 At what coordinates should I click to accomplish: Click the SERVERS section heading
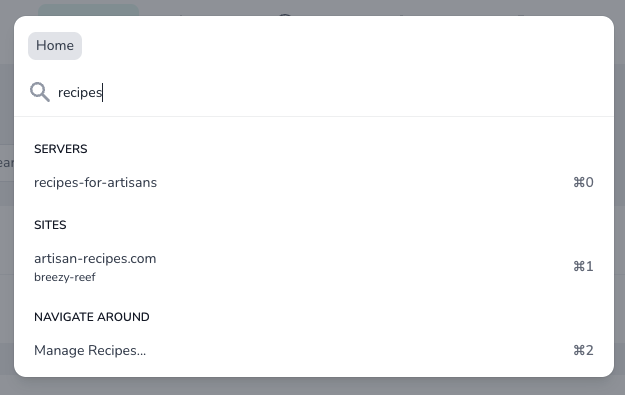click(x=61, y=149)
